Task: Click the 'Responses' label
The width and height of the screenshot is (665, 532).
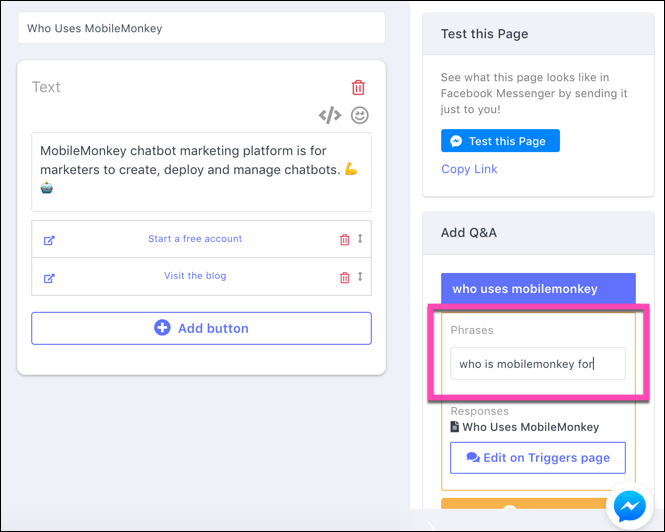Action: click(x=479, y=411)
